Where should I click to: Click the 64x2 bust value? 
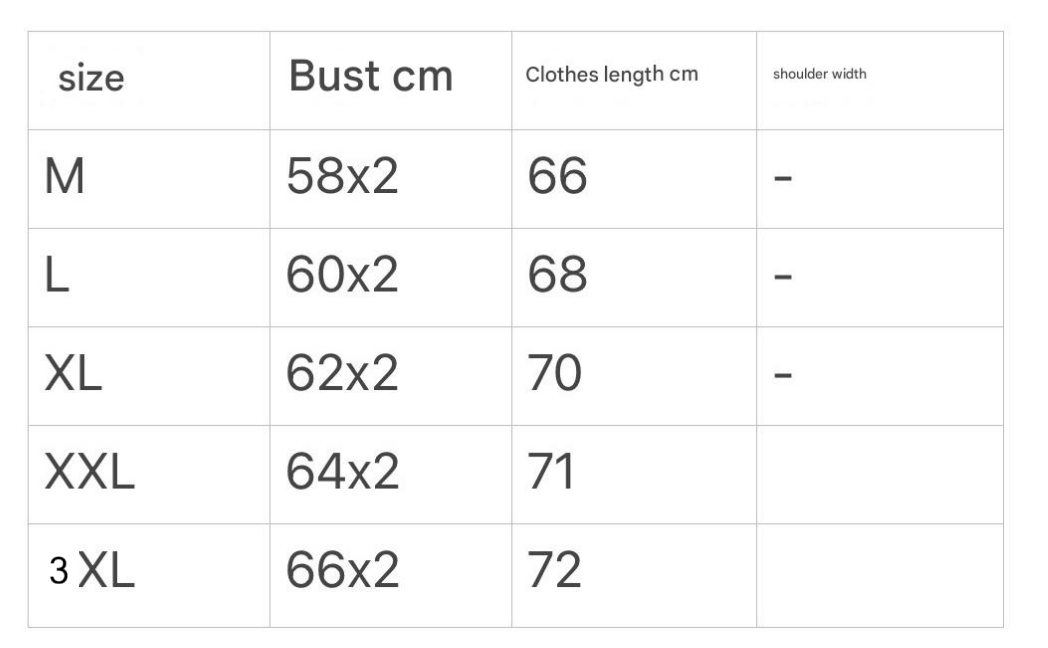342,473
